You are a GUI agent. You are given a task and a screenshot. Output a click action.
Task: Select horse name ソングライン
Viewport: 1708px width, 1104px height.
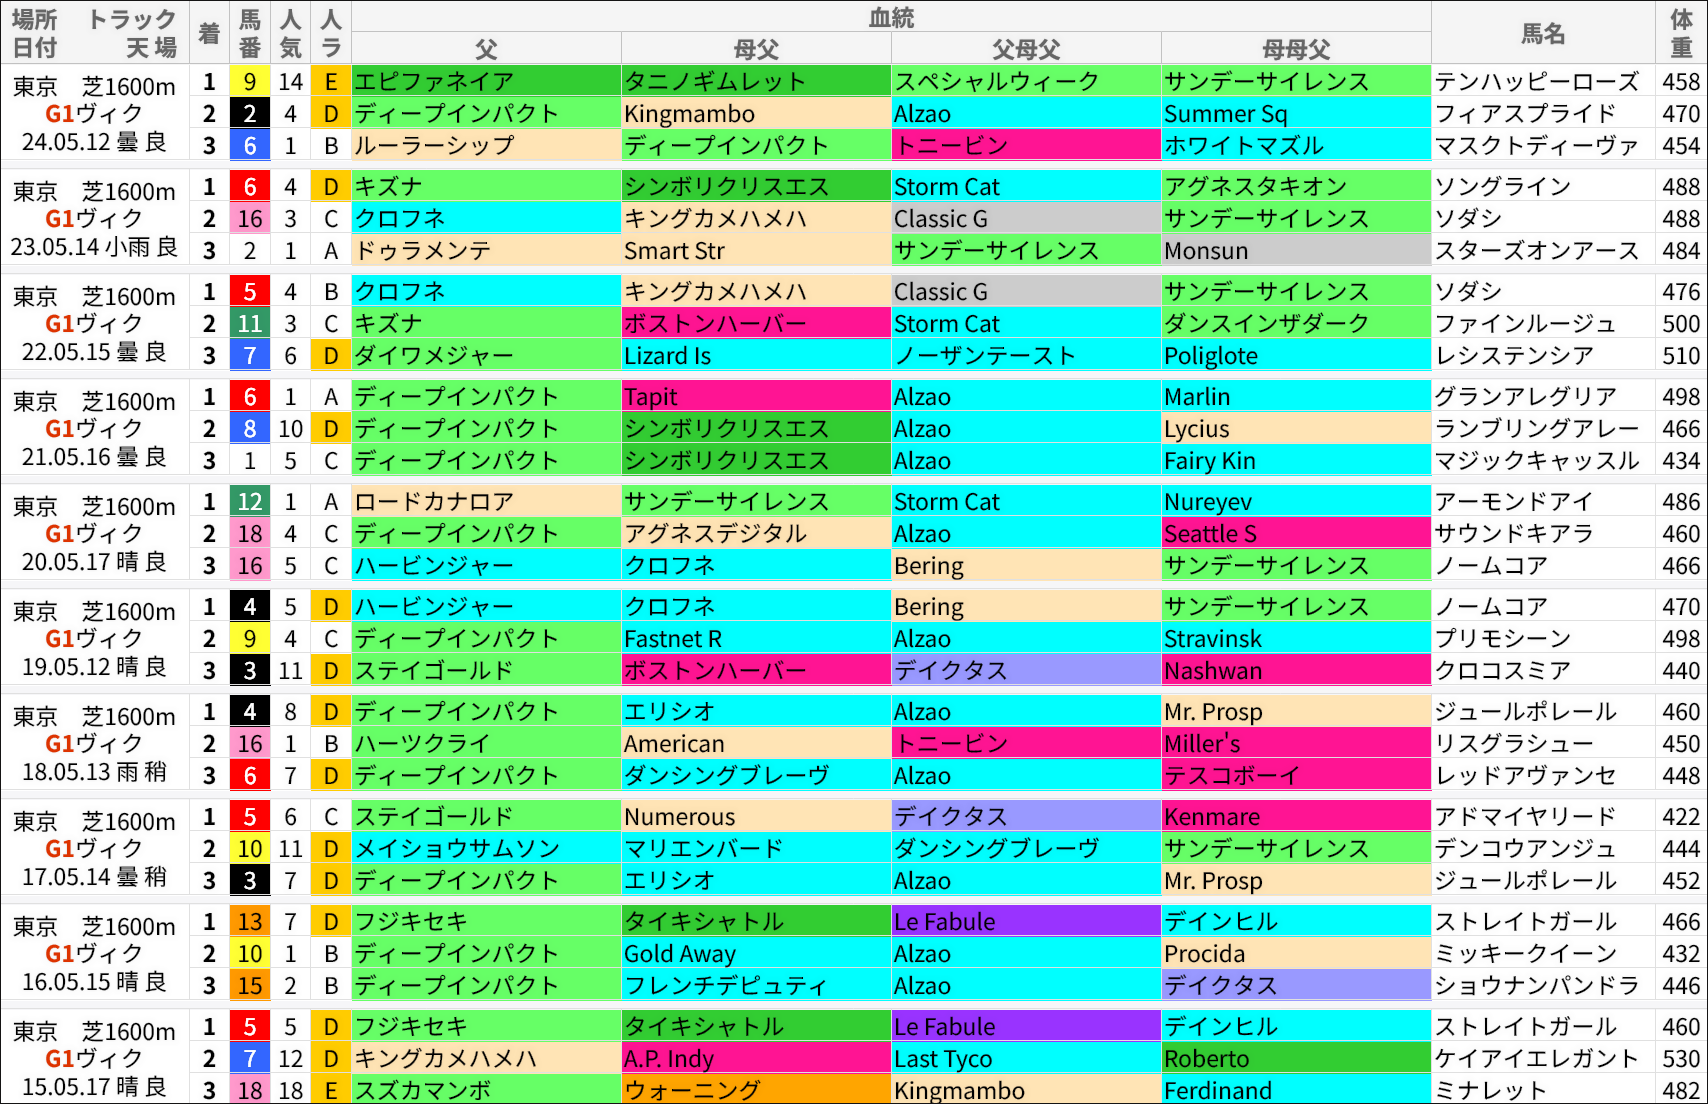tap(1543, 187)
